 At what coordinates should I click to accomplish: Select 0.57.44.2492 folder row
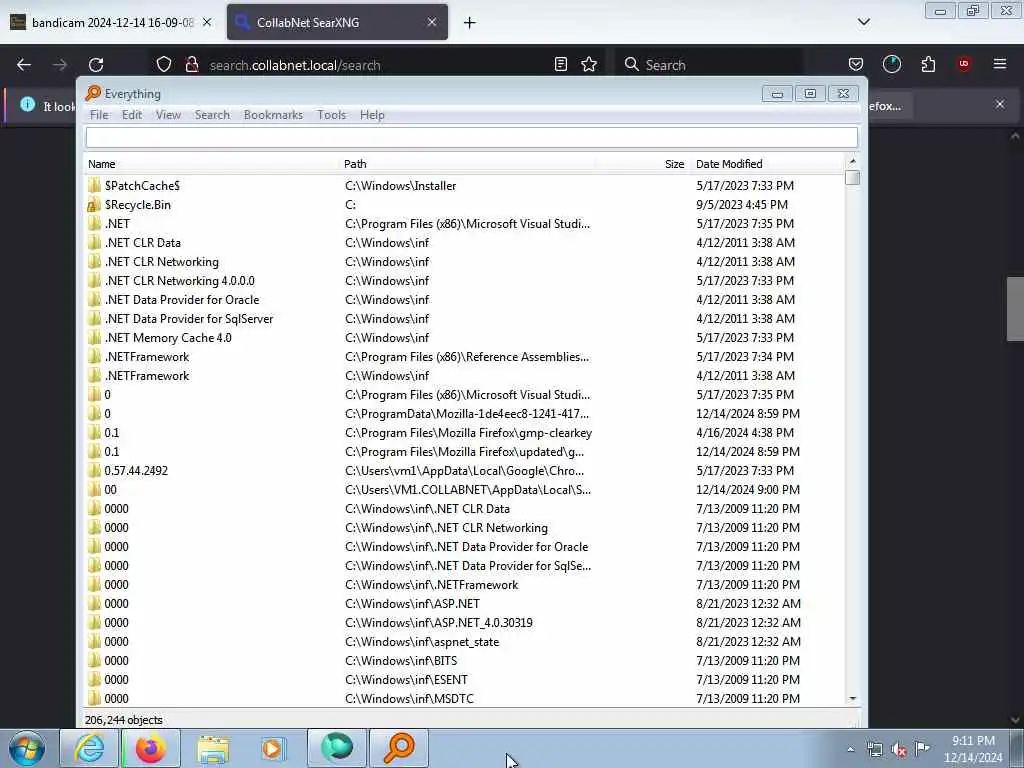coord(464,471)
